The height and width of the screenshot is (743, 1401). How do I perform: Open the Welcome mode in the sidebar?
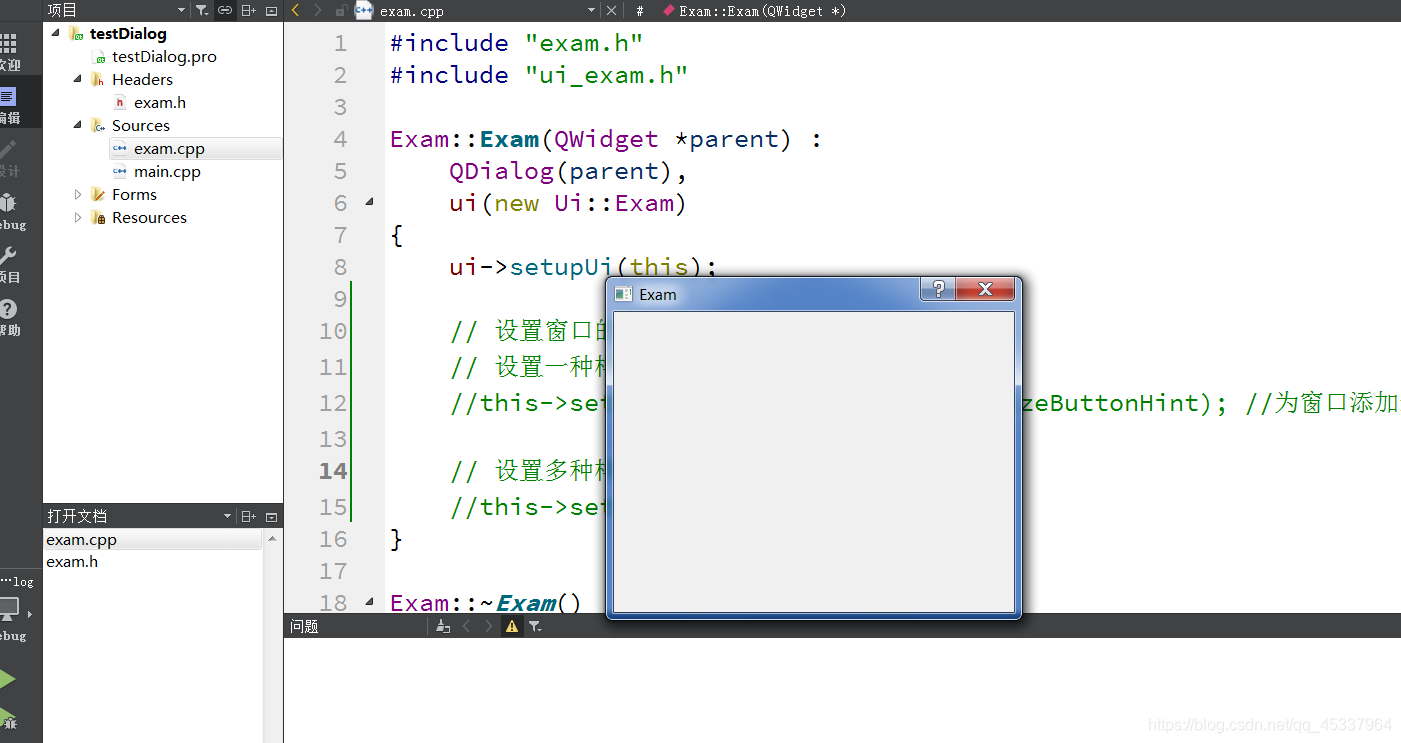(8, 52)
